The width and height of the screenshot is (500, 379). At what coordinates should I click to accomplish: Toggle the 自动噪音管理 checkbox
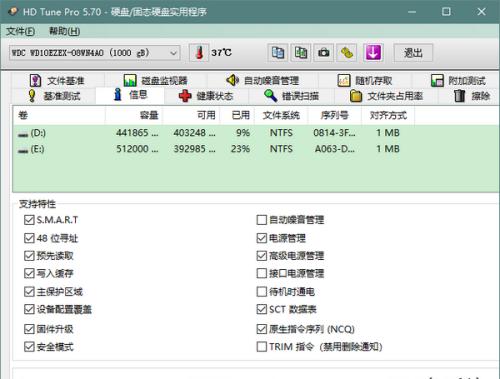262,220
